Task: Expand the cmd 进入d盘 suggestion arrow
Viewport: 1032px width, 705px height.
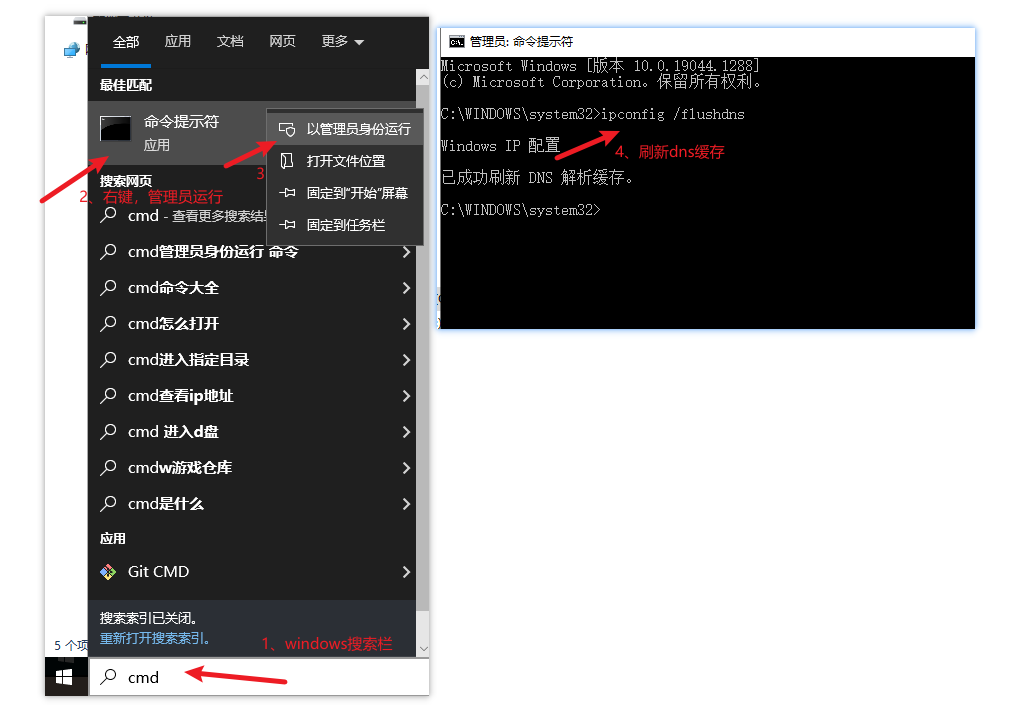Action: click(x=406, y=432)
